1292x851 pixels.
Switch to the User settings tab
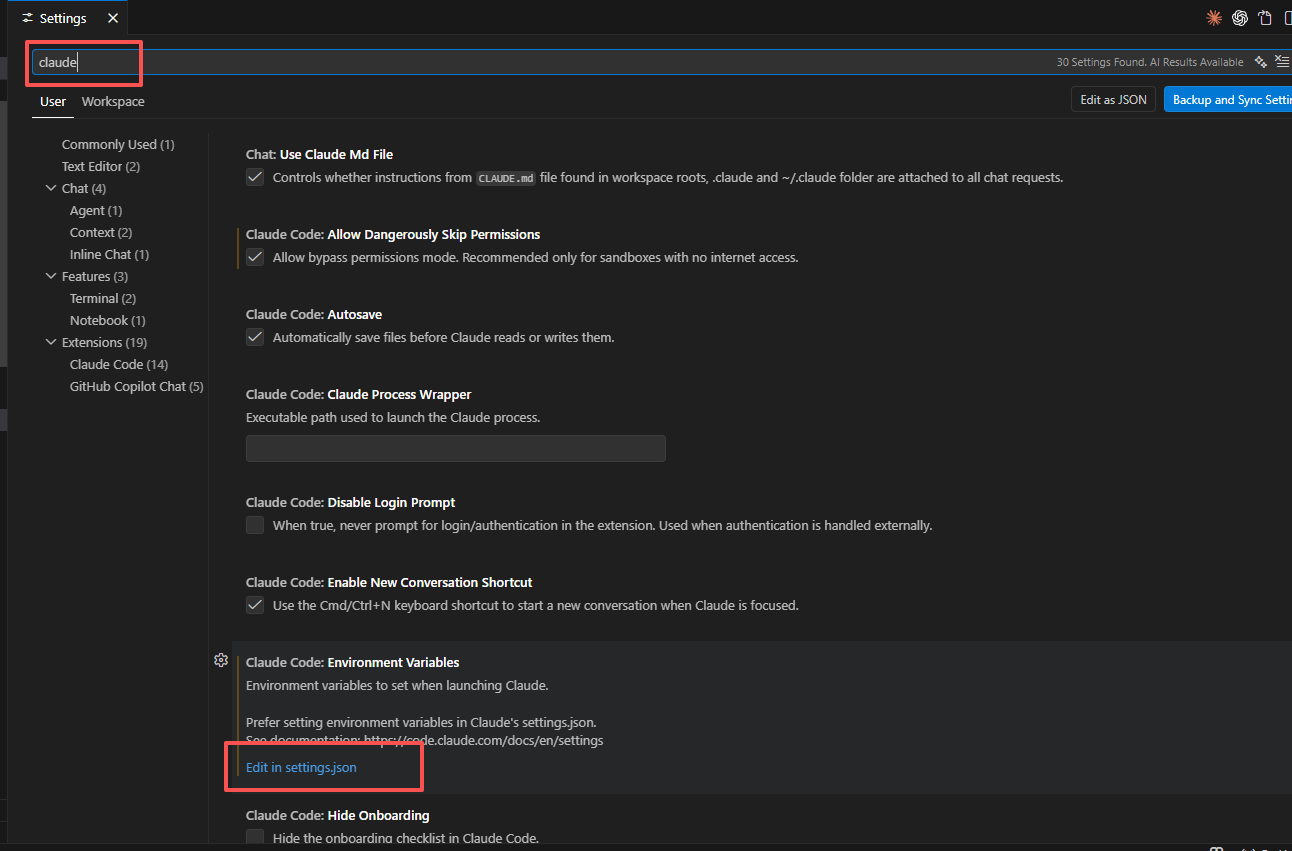53,102
